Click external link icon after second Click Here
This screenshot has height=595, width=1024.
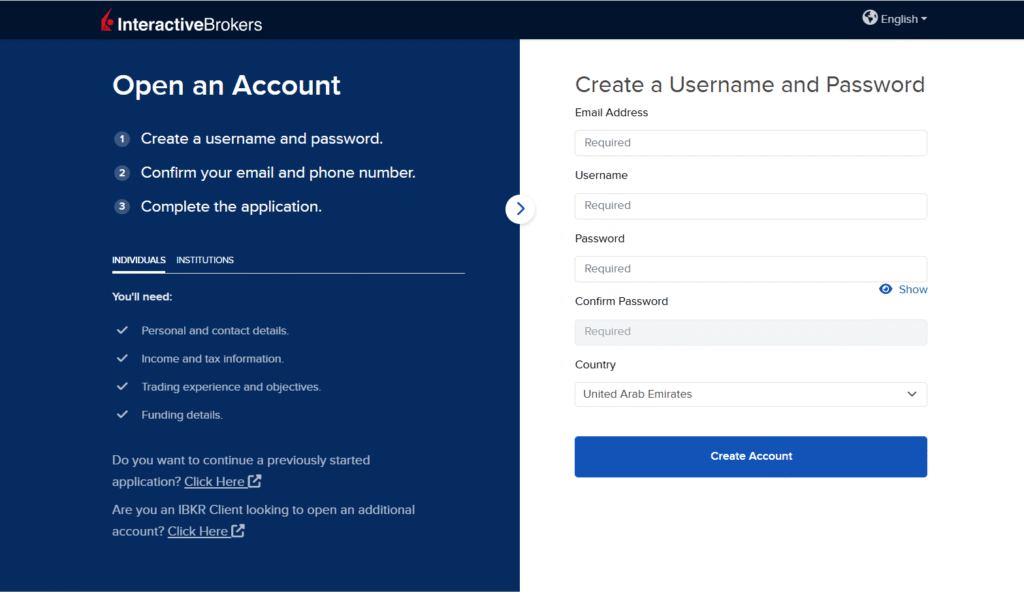click(238, 531)
